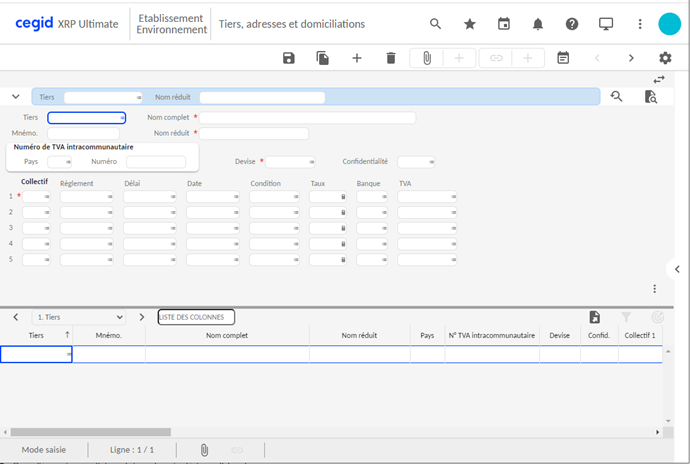Go to next record arrow in toolbar
This screenshot has width=690, height=464.
[x=631, y=58]
